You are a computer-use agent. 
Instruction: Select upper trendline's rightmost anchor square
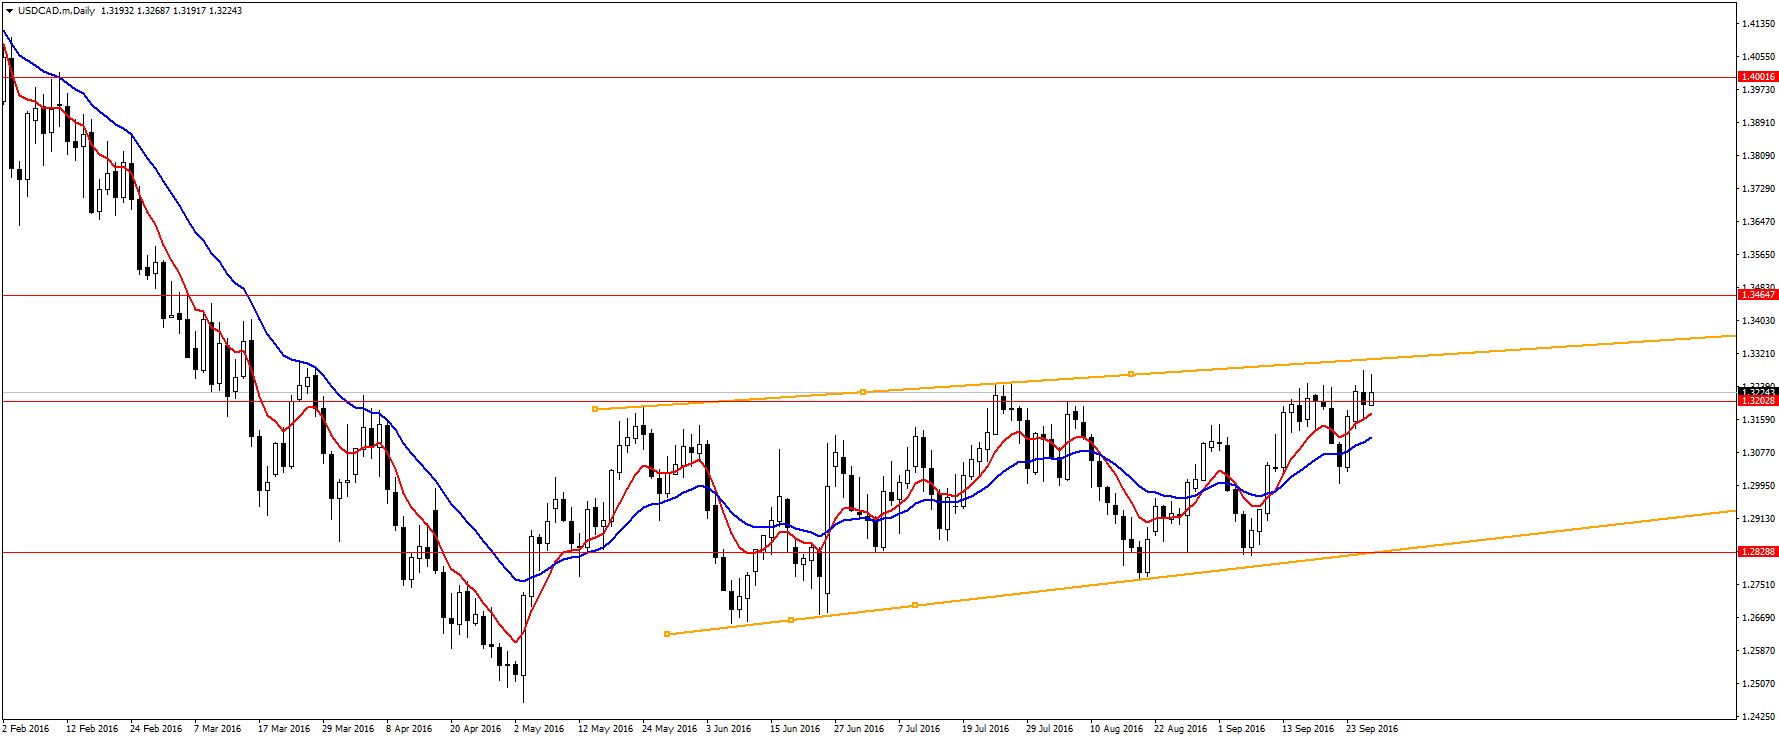[x=1131, y=374]
